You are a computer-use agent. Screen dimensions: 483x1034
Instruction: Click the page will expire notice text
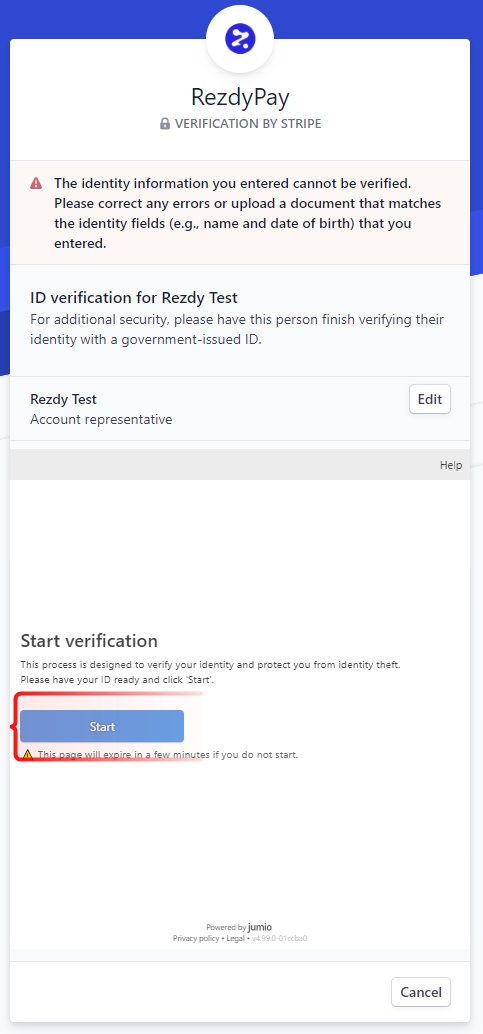pyautogui.click(x=168, y=754)
